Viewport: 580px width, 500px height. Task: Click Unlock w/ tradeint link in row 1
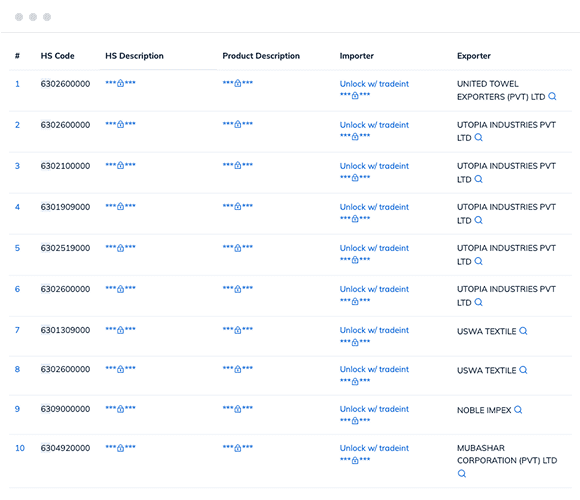374,84
